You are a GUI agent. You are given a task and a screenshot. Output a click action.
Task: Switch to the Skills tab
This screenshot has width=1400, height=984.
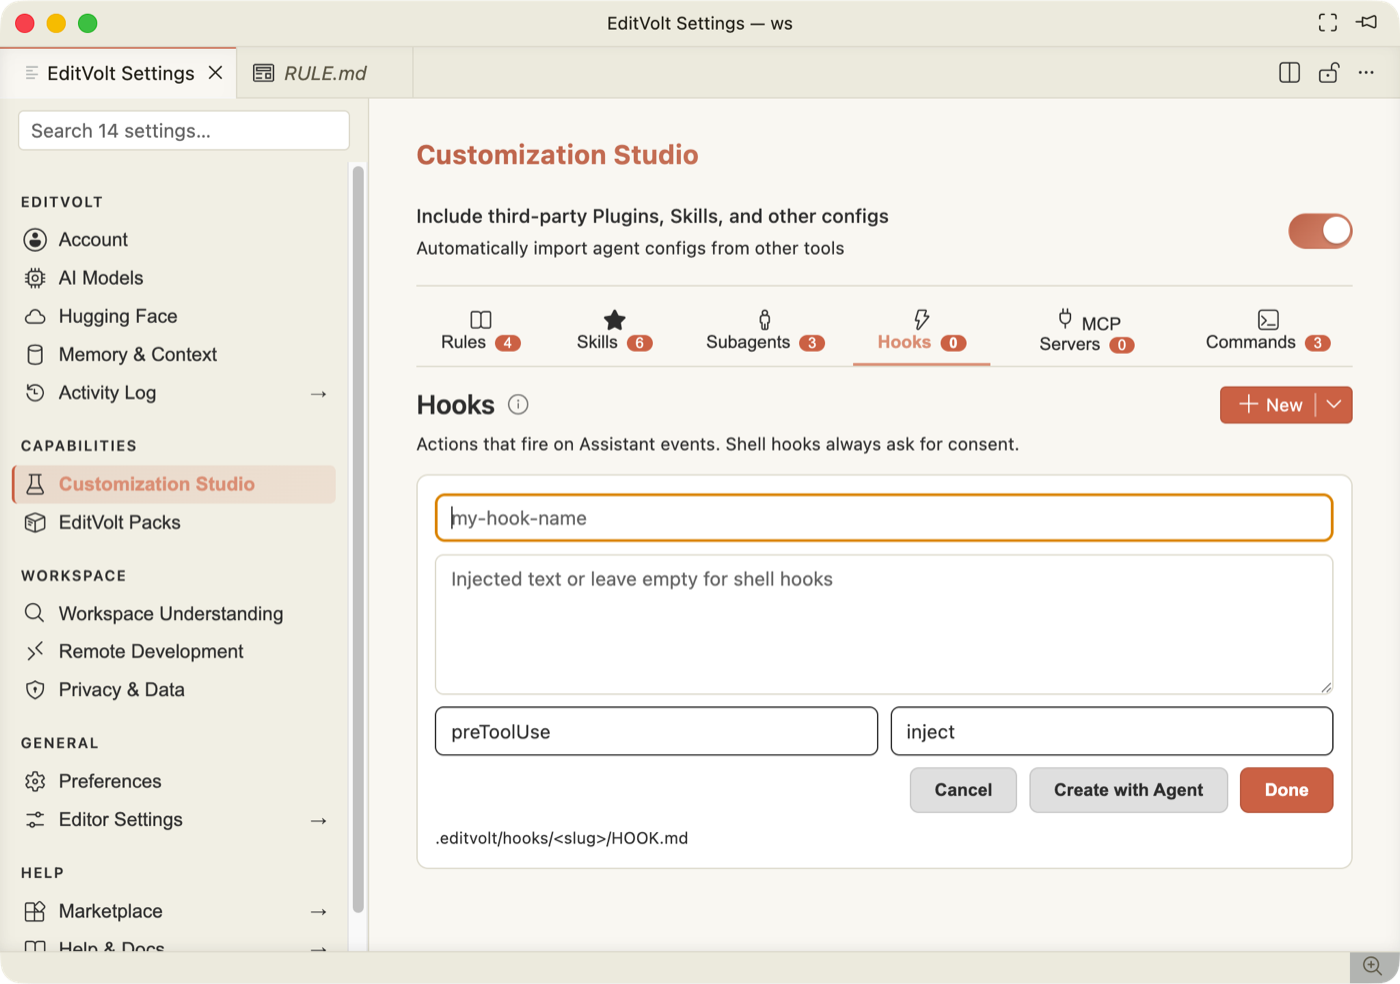615,331
